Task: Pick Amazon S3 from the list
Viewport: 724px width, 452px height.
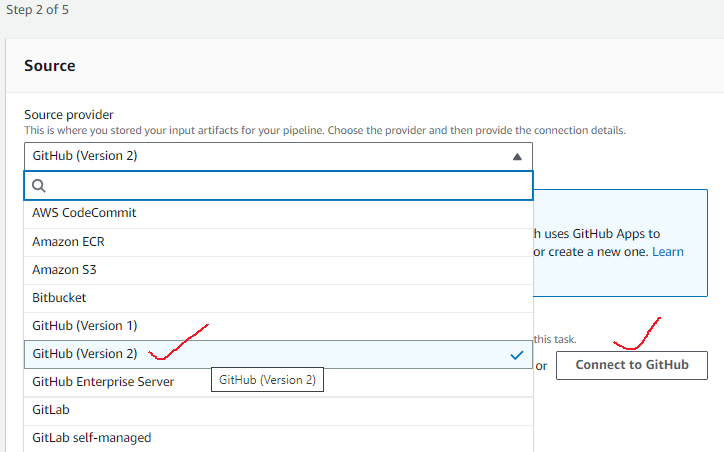Action: click(x=278, y=270)
